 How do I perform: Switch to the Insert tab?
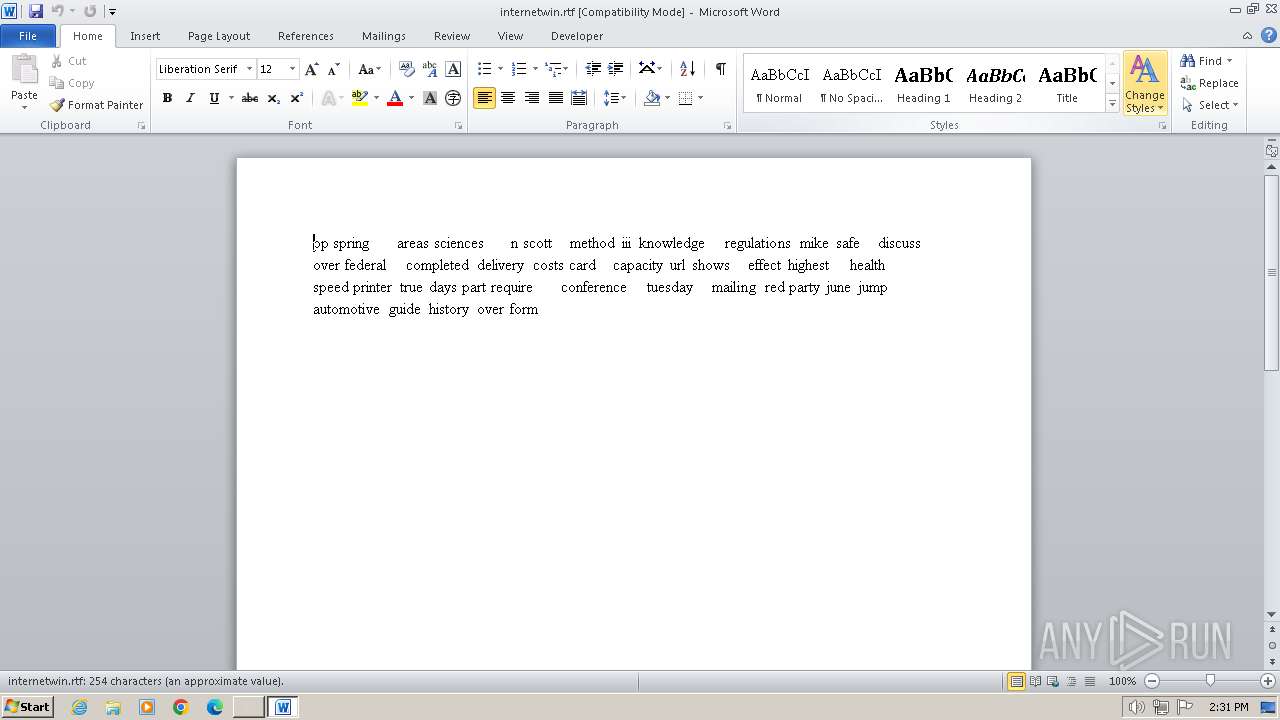tap(145, 36)
